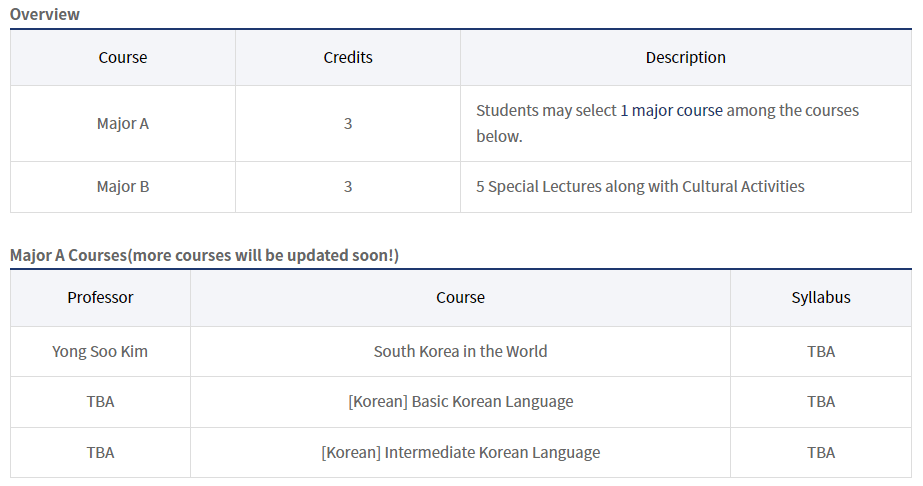Select the Major B row label
923x486 pixels.
[x=123, y=186]
